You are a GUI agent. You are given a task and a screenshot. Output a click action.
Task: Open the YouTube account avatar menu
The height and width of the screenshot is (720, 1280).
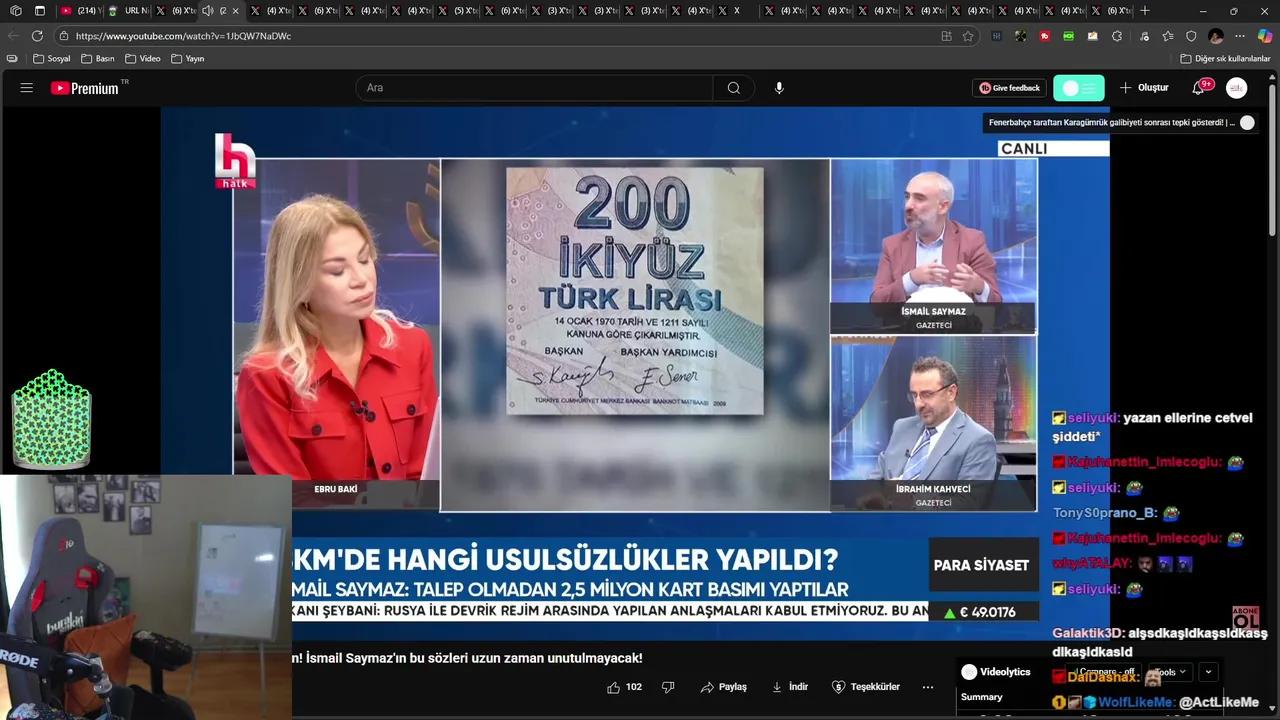click(x=1237, y=88)
